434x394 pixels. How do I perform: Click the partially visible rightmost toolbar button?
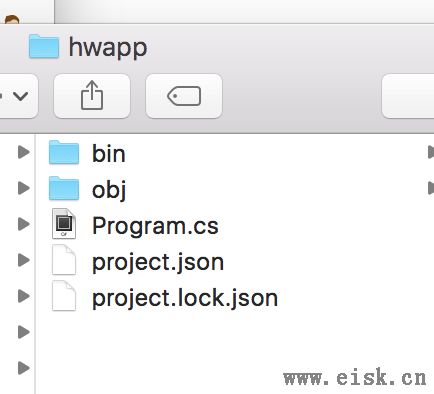click(408, 96)
